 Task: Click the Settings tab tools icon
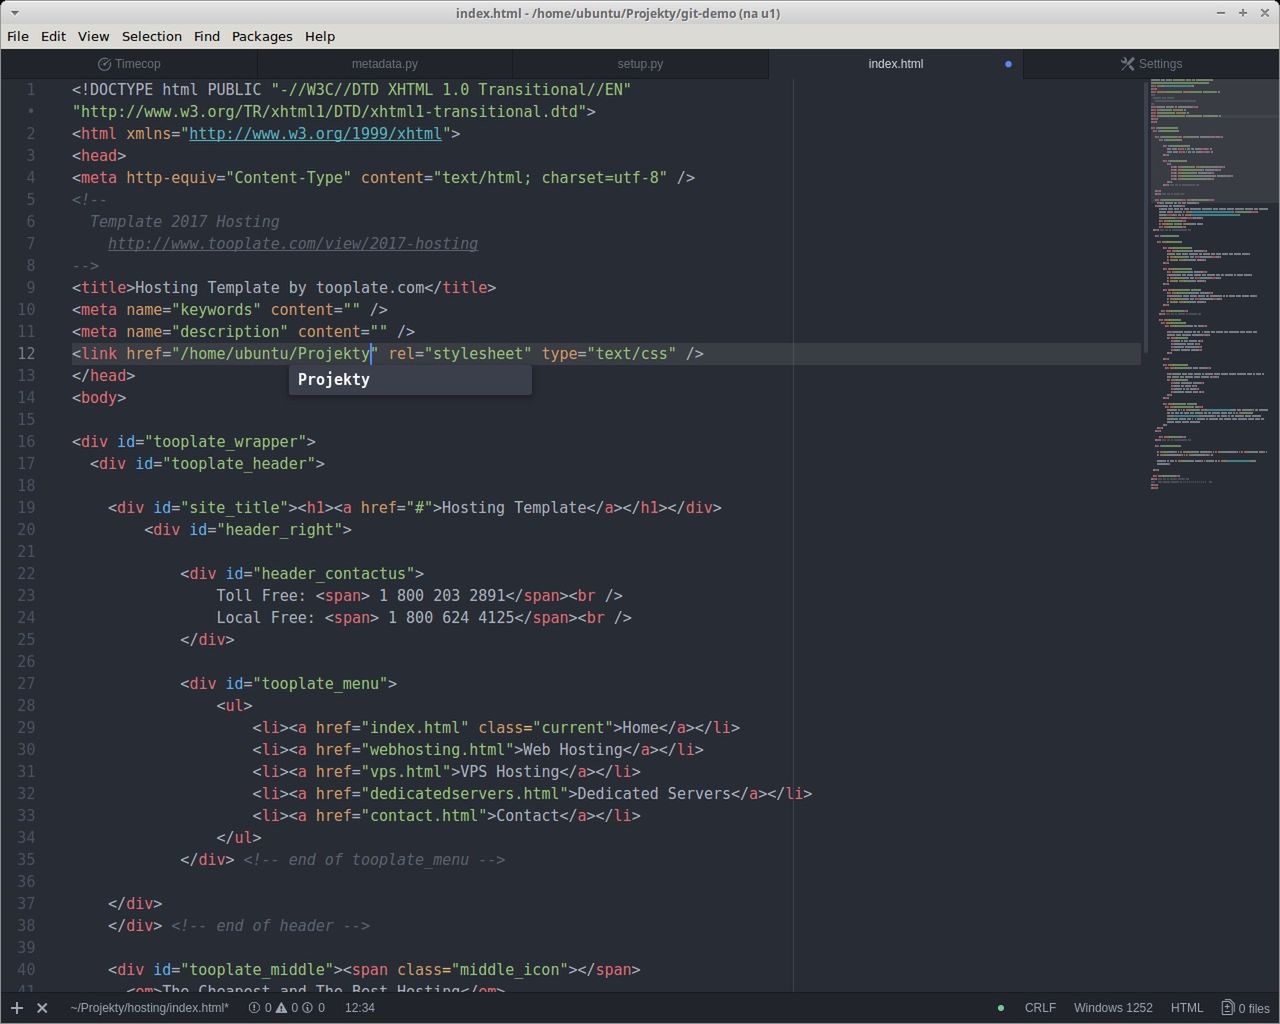pos(1127,64)
